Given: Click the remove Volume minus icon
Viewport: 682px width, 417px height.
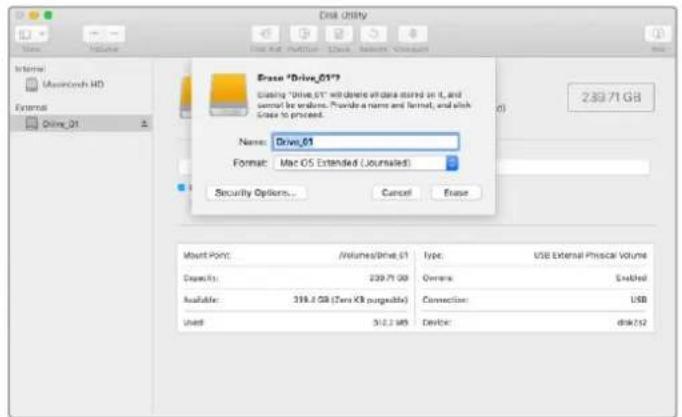Looking at the screenshot, I should point(114,34).
